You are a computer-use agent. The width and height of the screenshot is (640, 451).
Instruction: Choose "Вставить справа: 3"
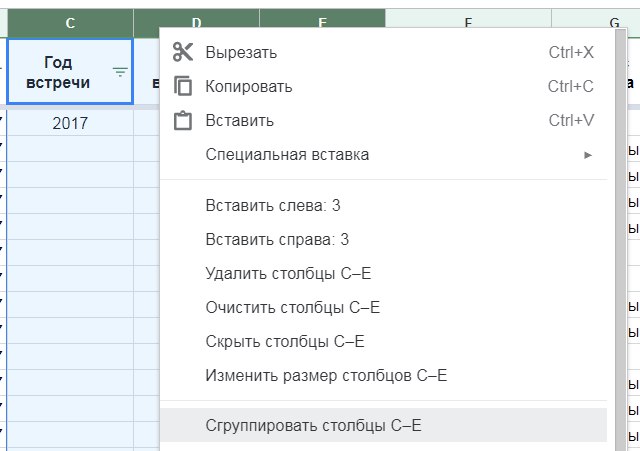(x=277, y=240)
